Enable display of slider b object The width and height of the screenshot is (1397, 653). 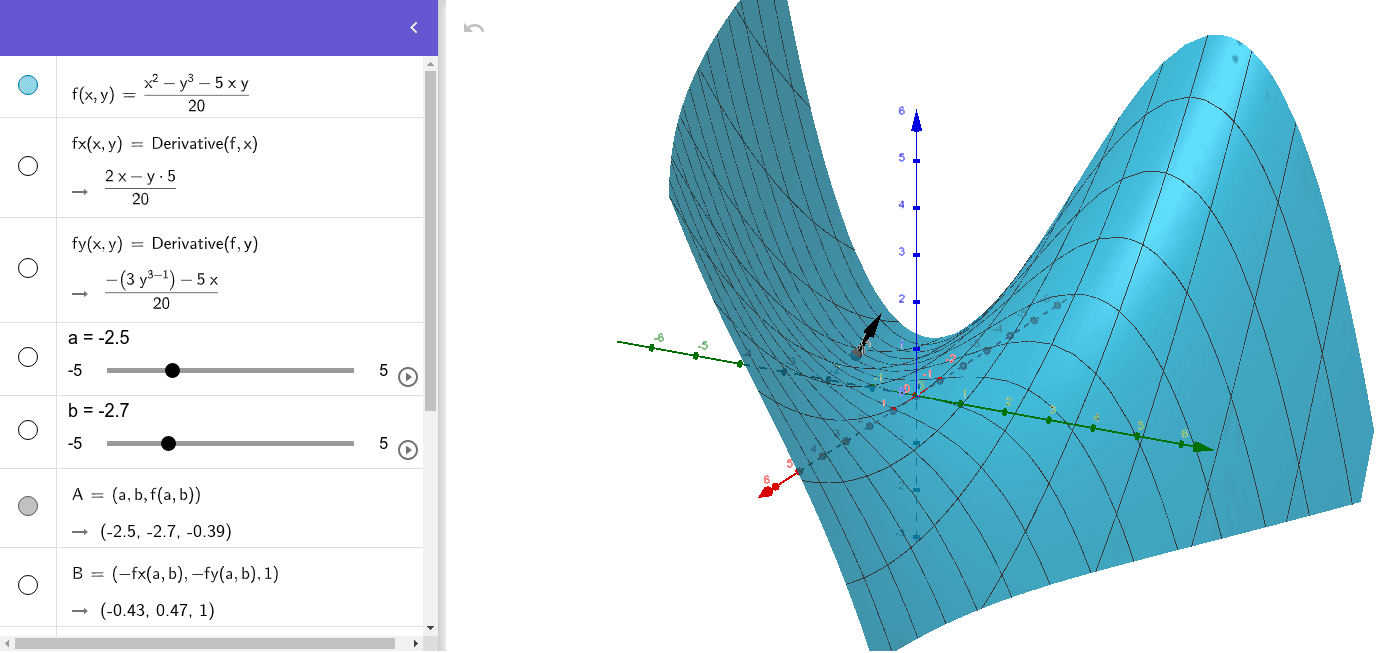coord(28,429)
